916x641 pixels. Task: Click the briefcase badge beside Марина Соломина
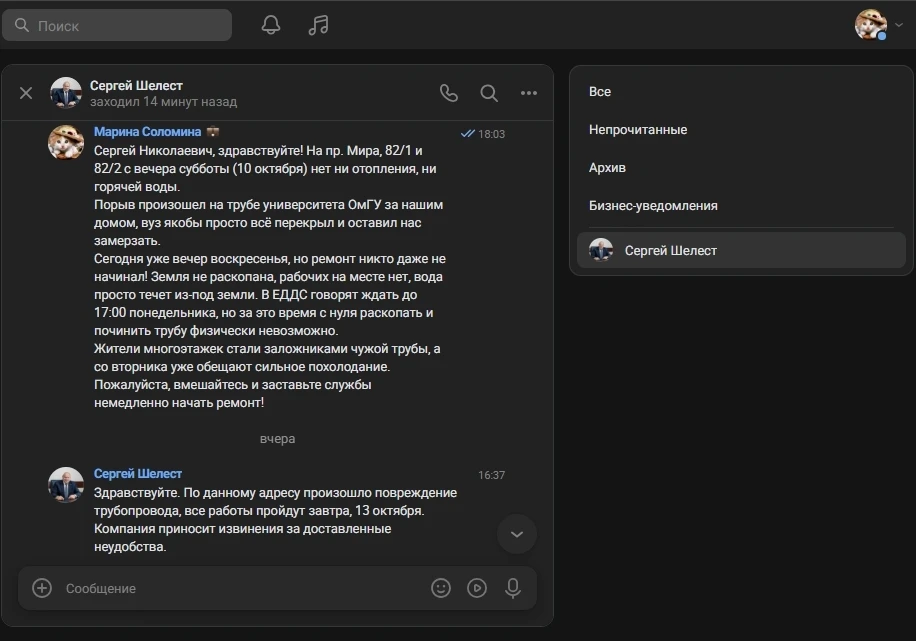point(213,131)
